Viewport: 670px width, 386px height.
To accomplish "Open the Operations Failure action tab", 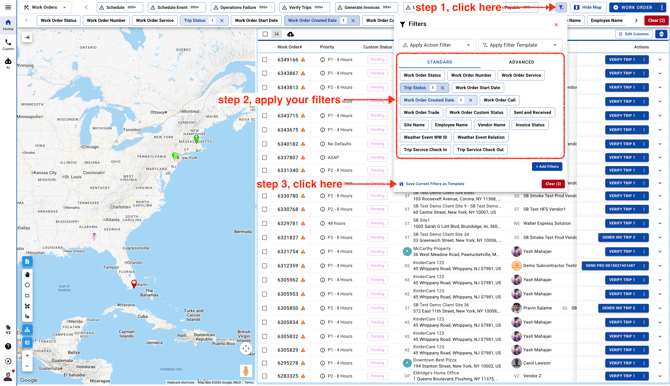I will [x=242, y=7].
